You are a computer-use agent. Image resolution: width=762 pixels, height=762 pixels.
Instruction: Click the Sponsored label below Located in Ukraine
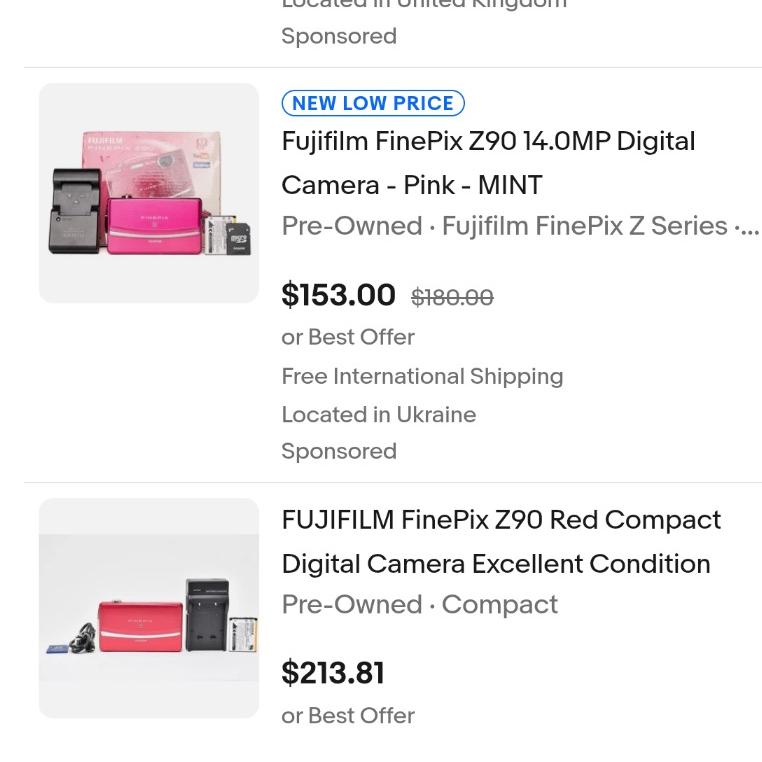click(339, 451)
